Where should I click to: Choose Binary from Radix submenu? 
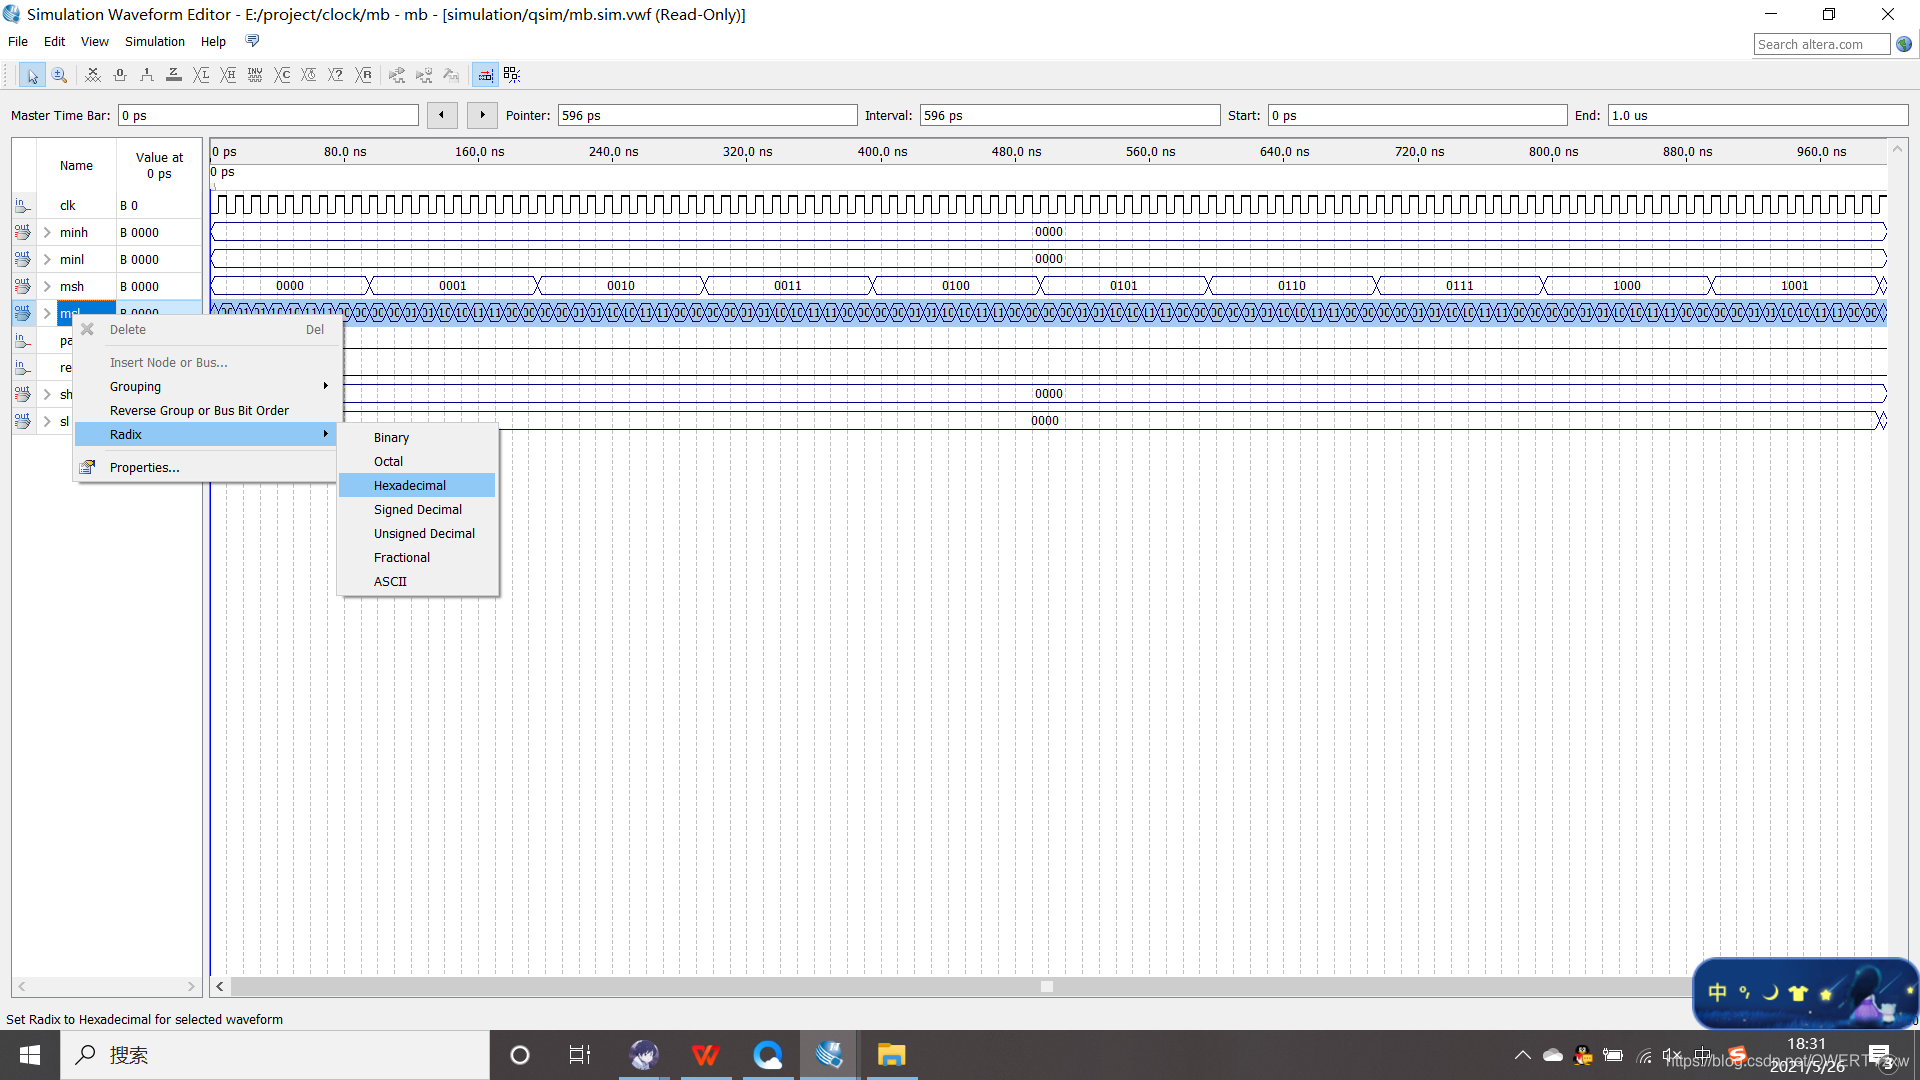418,438
